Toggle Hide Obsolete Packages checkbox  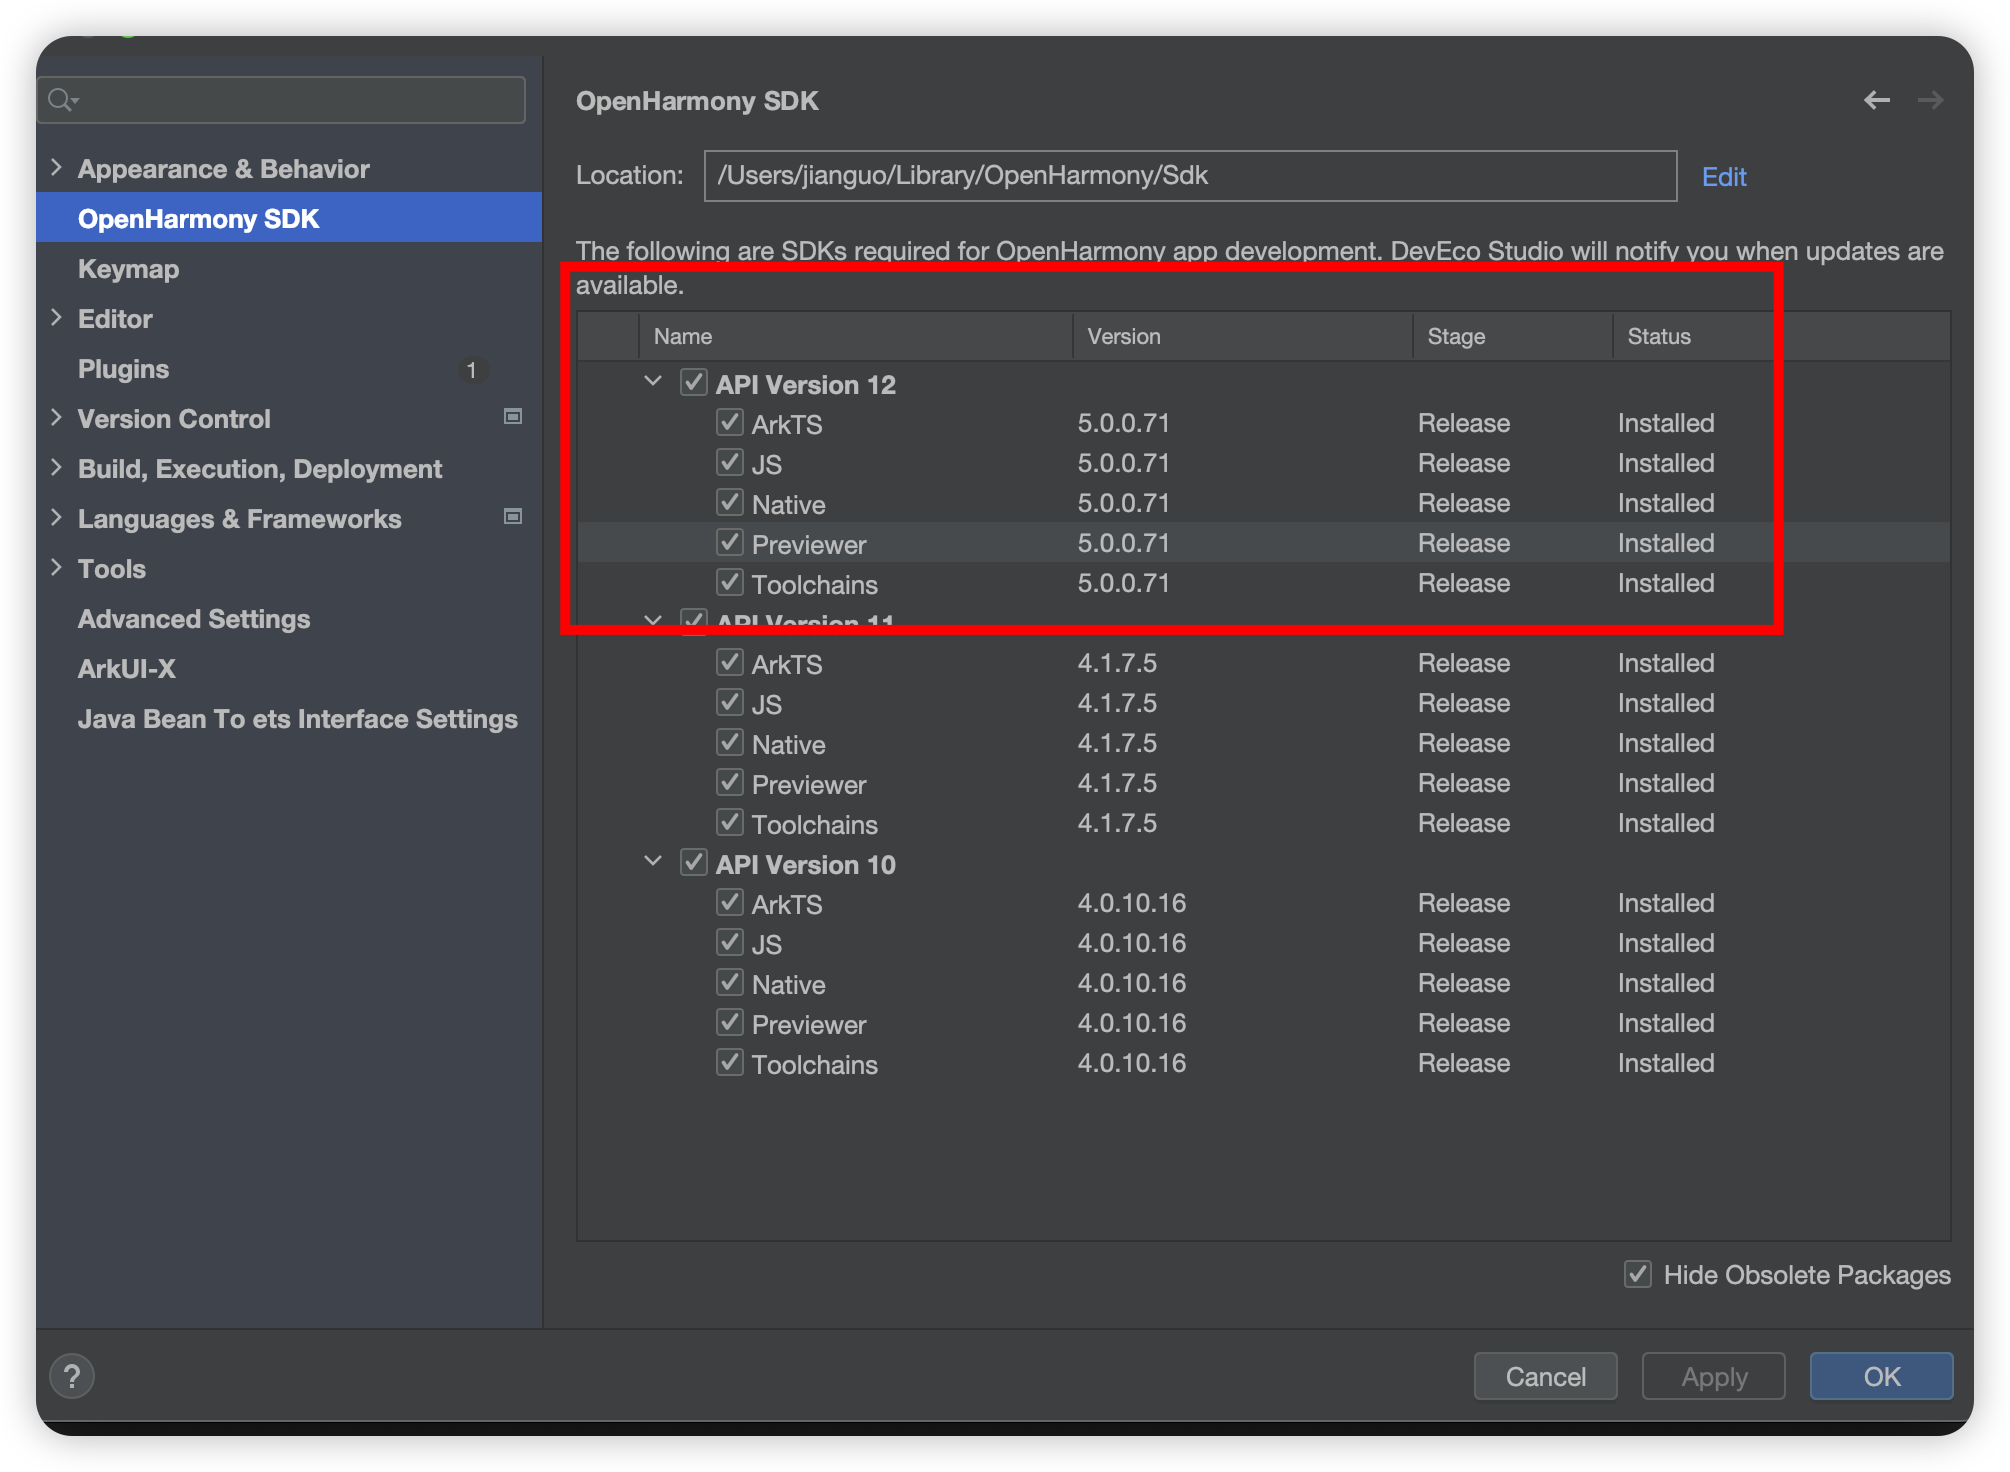1637,1274
